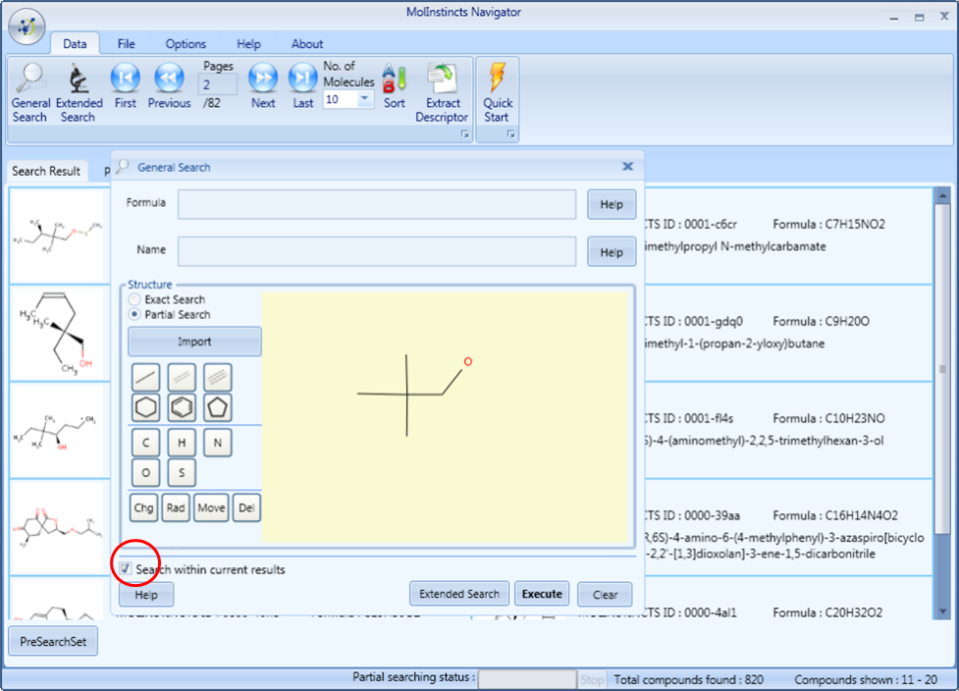This screenshot has width=959, height=691.
Task: Jump to the Last page
Action: coord(303,86)
